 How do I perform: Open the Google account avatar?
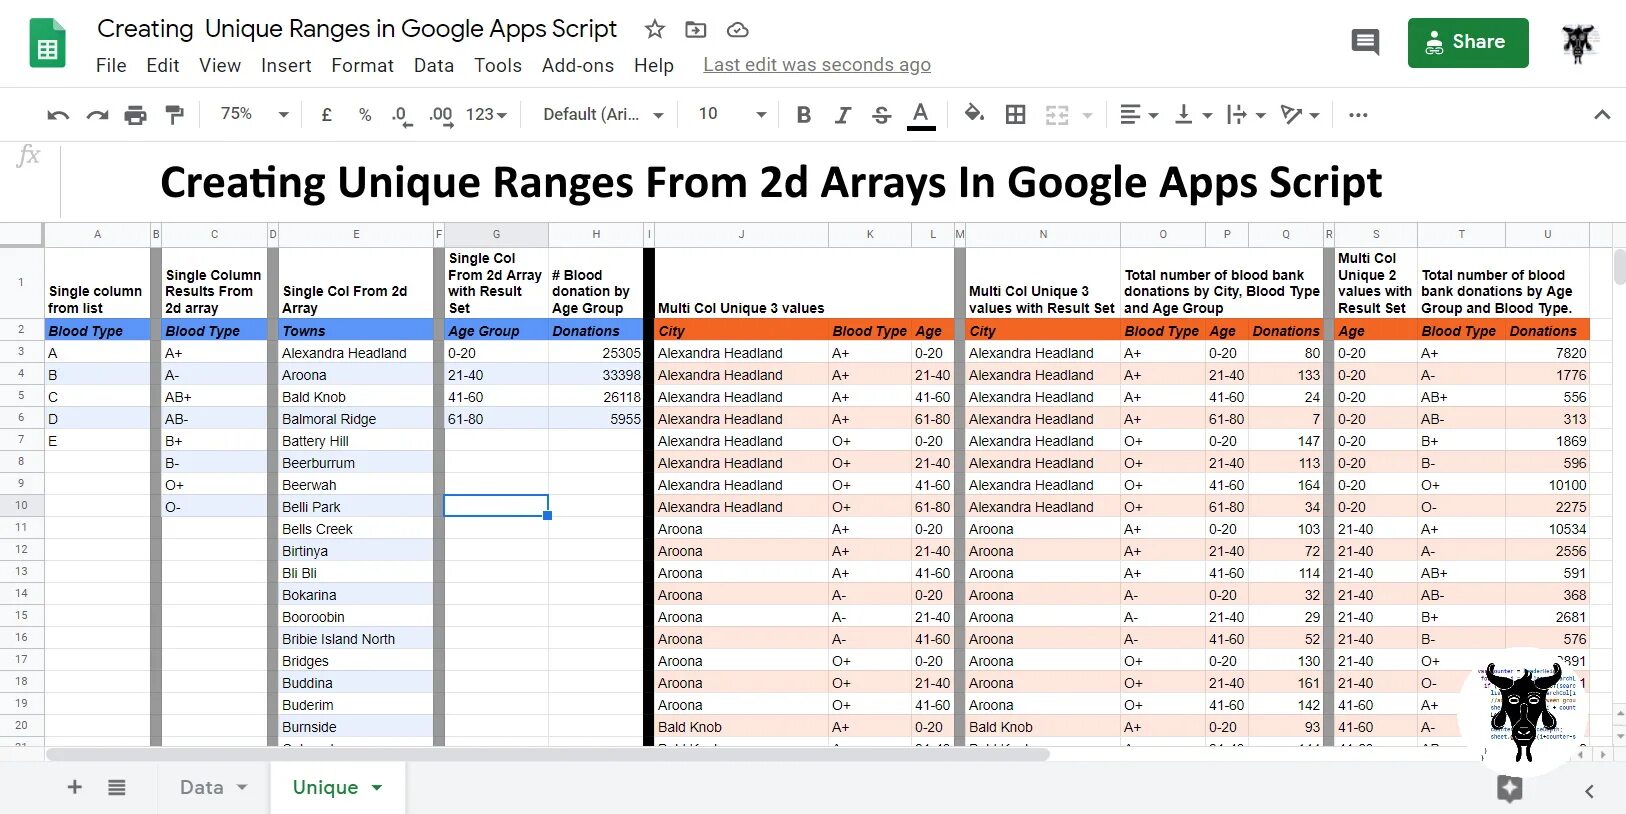coord(1579,43)
